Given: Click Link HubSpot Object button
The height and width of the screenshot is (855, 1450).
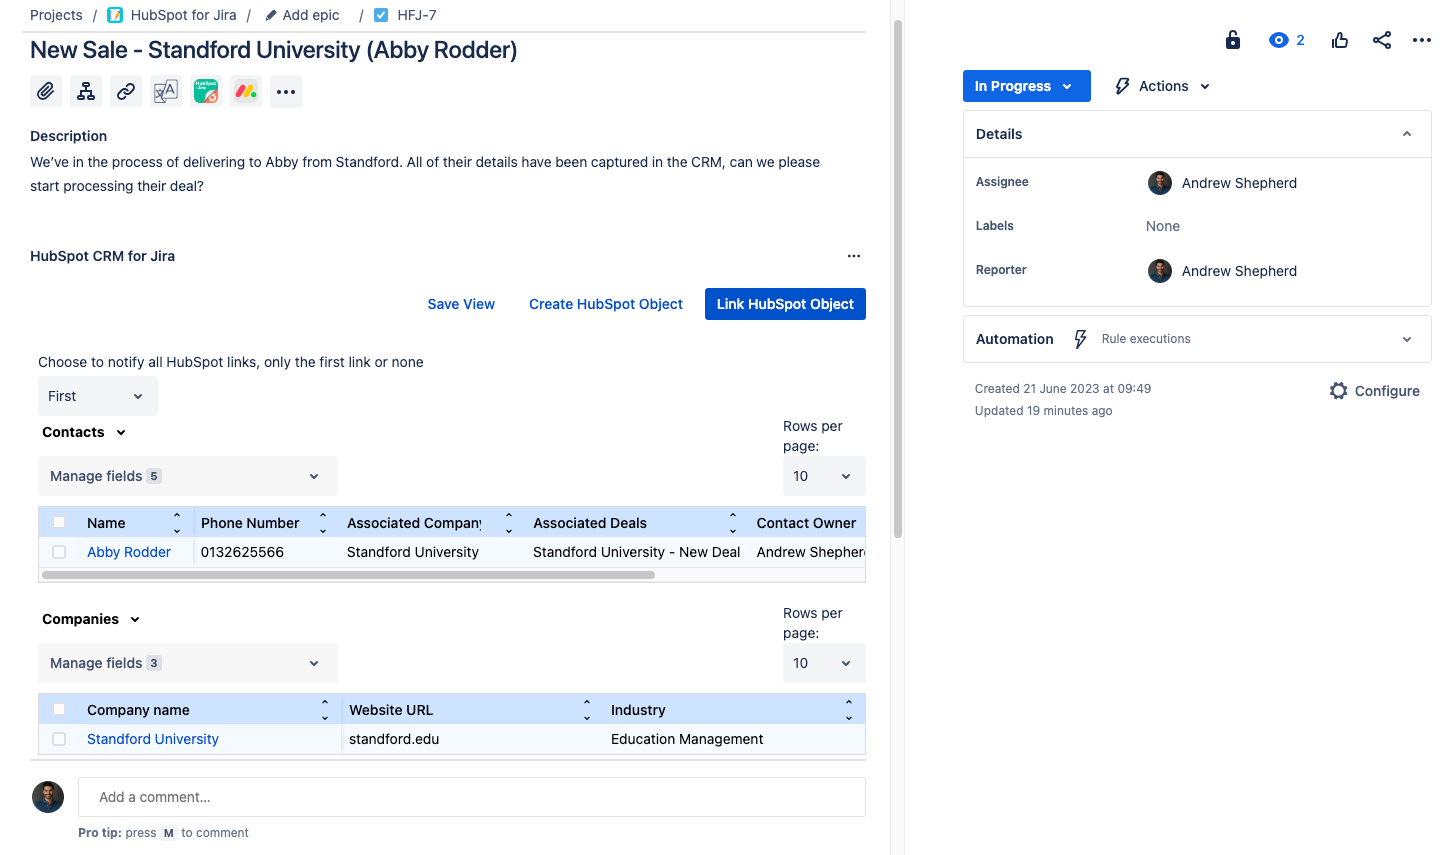Looking at the screenshot, I should (785, 304).
